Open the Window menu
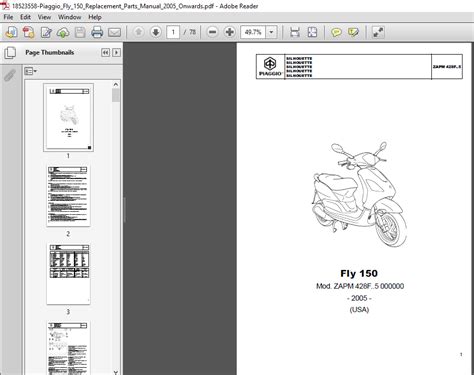This screenshot has height=375, width=474. pyautogui.click(x=70, y=17)
